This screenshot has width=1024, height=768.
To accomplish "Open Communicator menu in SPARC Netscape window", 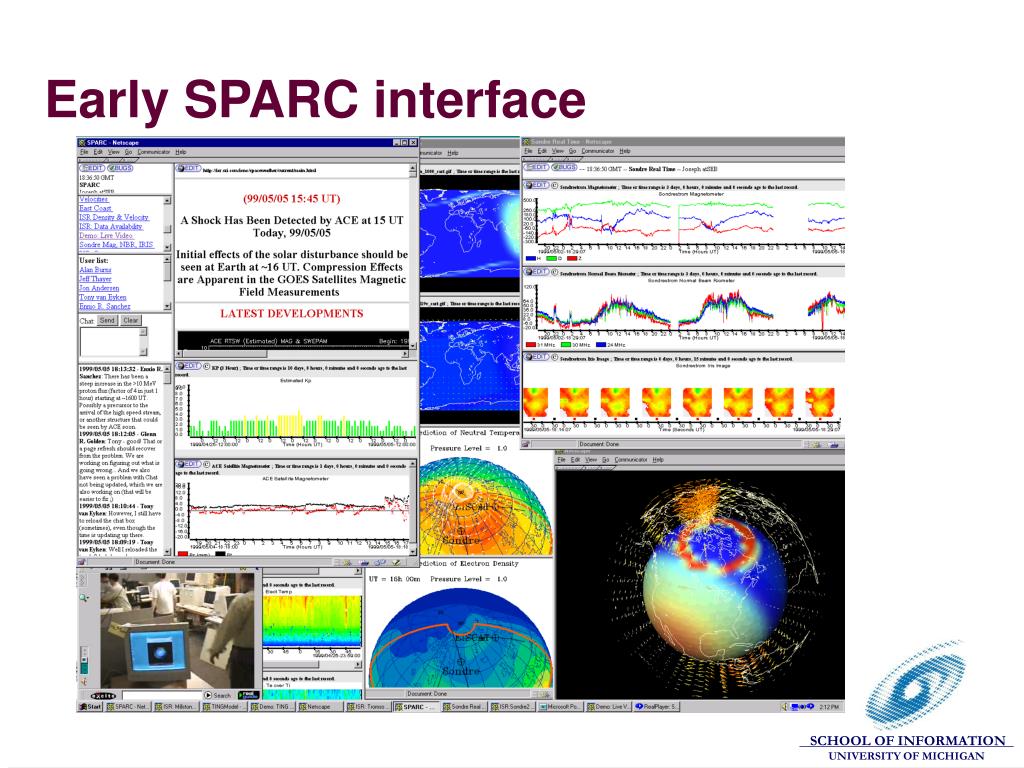I will tap(153, 152).
